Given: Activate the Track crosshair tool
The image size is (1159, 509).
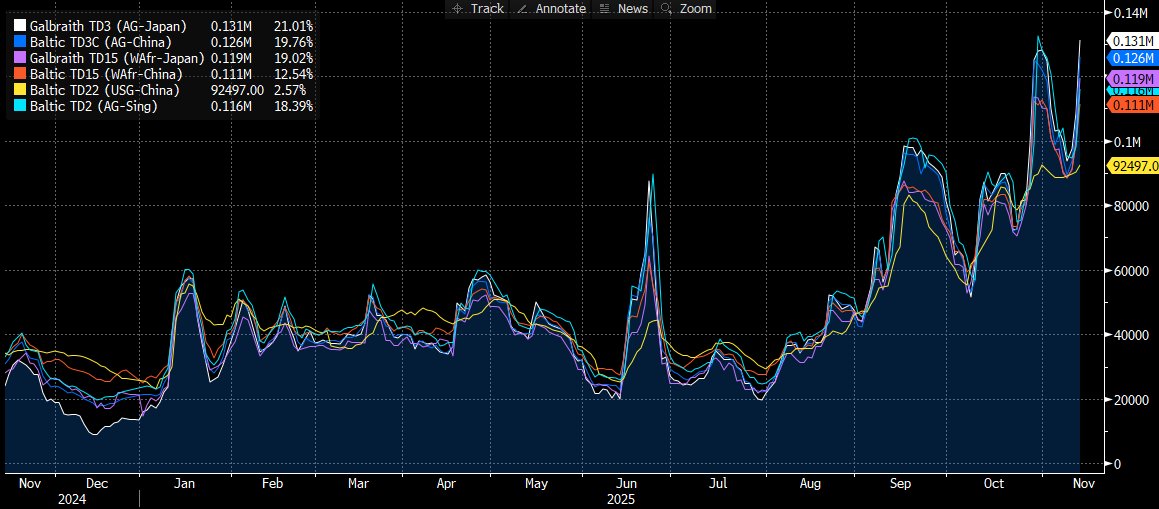Looking at the screenshot, I should pyautogui.click(x=477, y=8).
